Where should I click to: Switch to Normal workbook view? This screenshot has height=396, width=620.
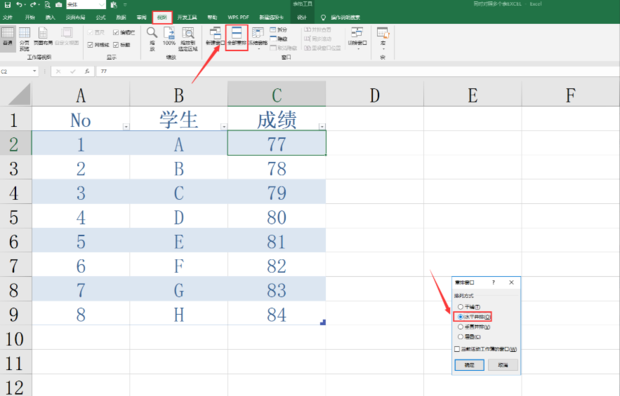(x=8, y=38)
